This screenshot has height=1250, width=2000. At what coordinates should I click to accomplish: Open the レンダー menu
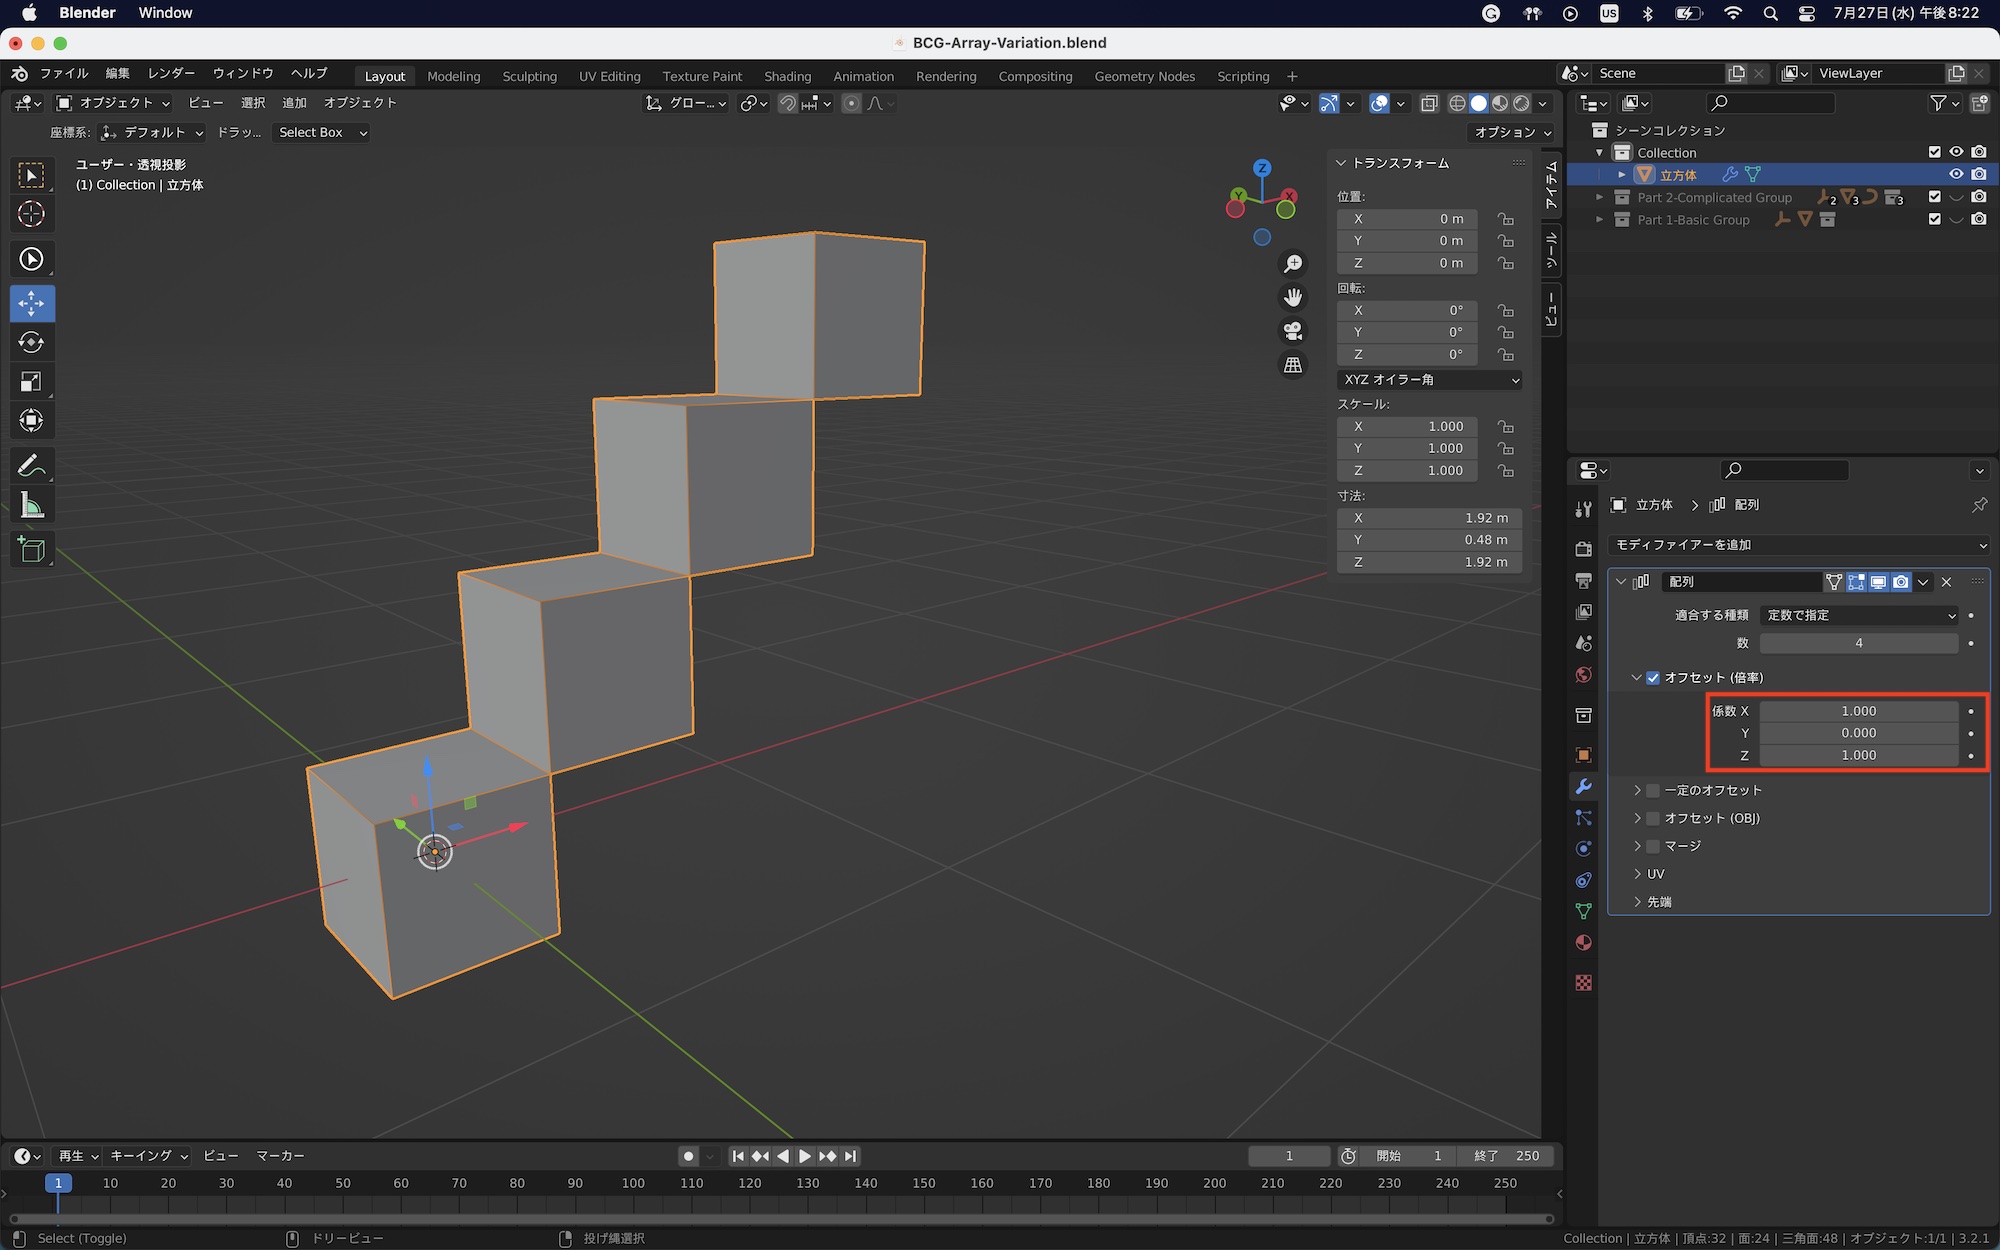tap(171, 73)
